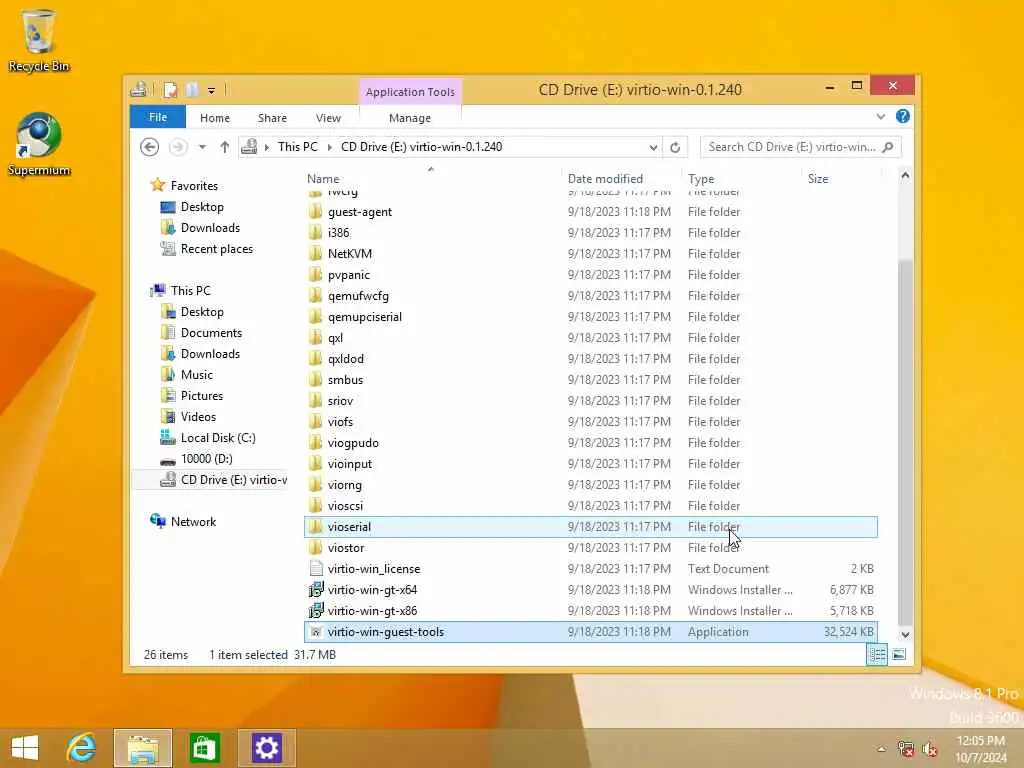Open Videos under This PC
The height and width of the screenshot is (768, 1024).
tap(199, 417)
